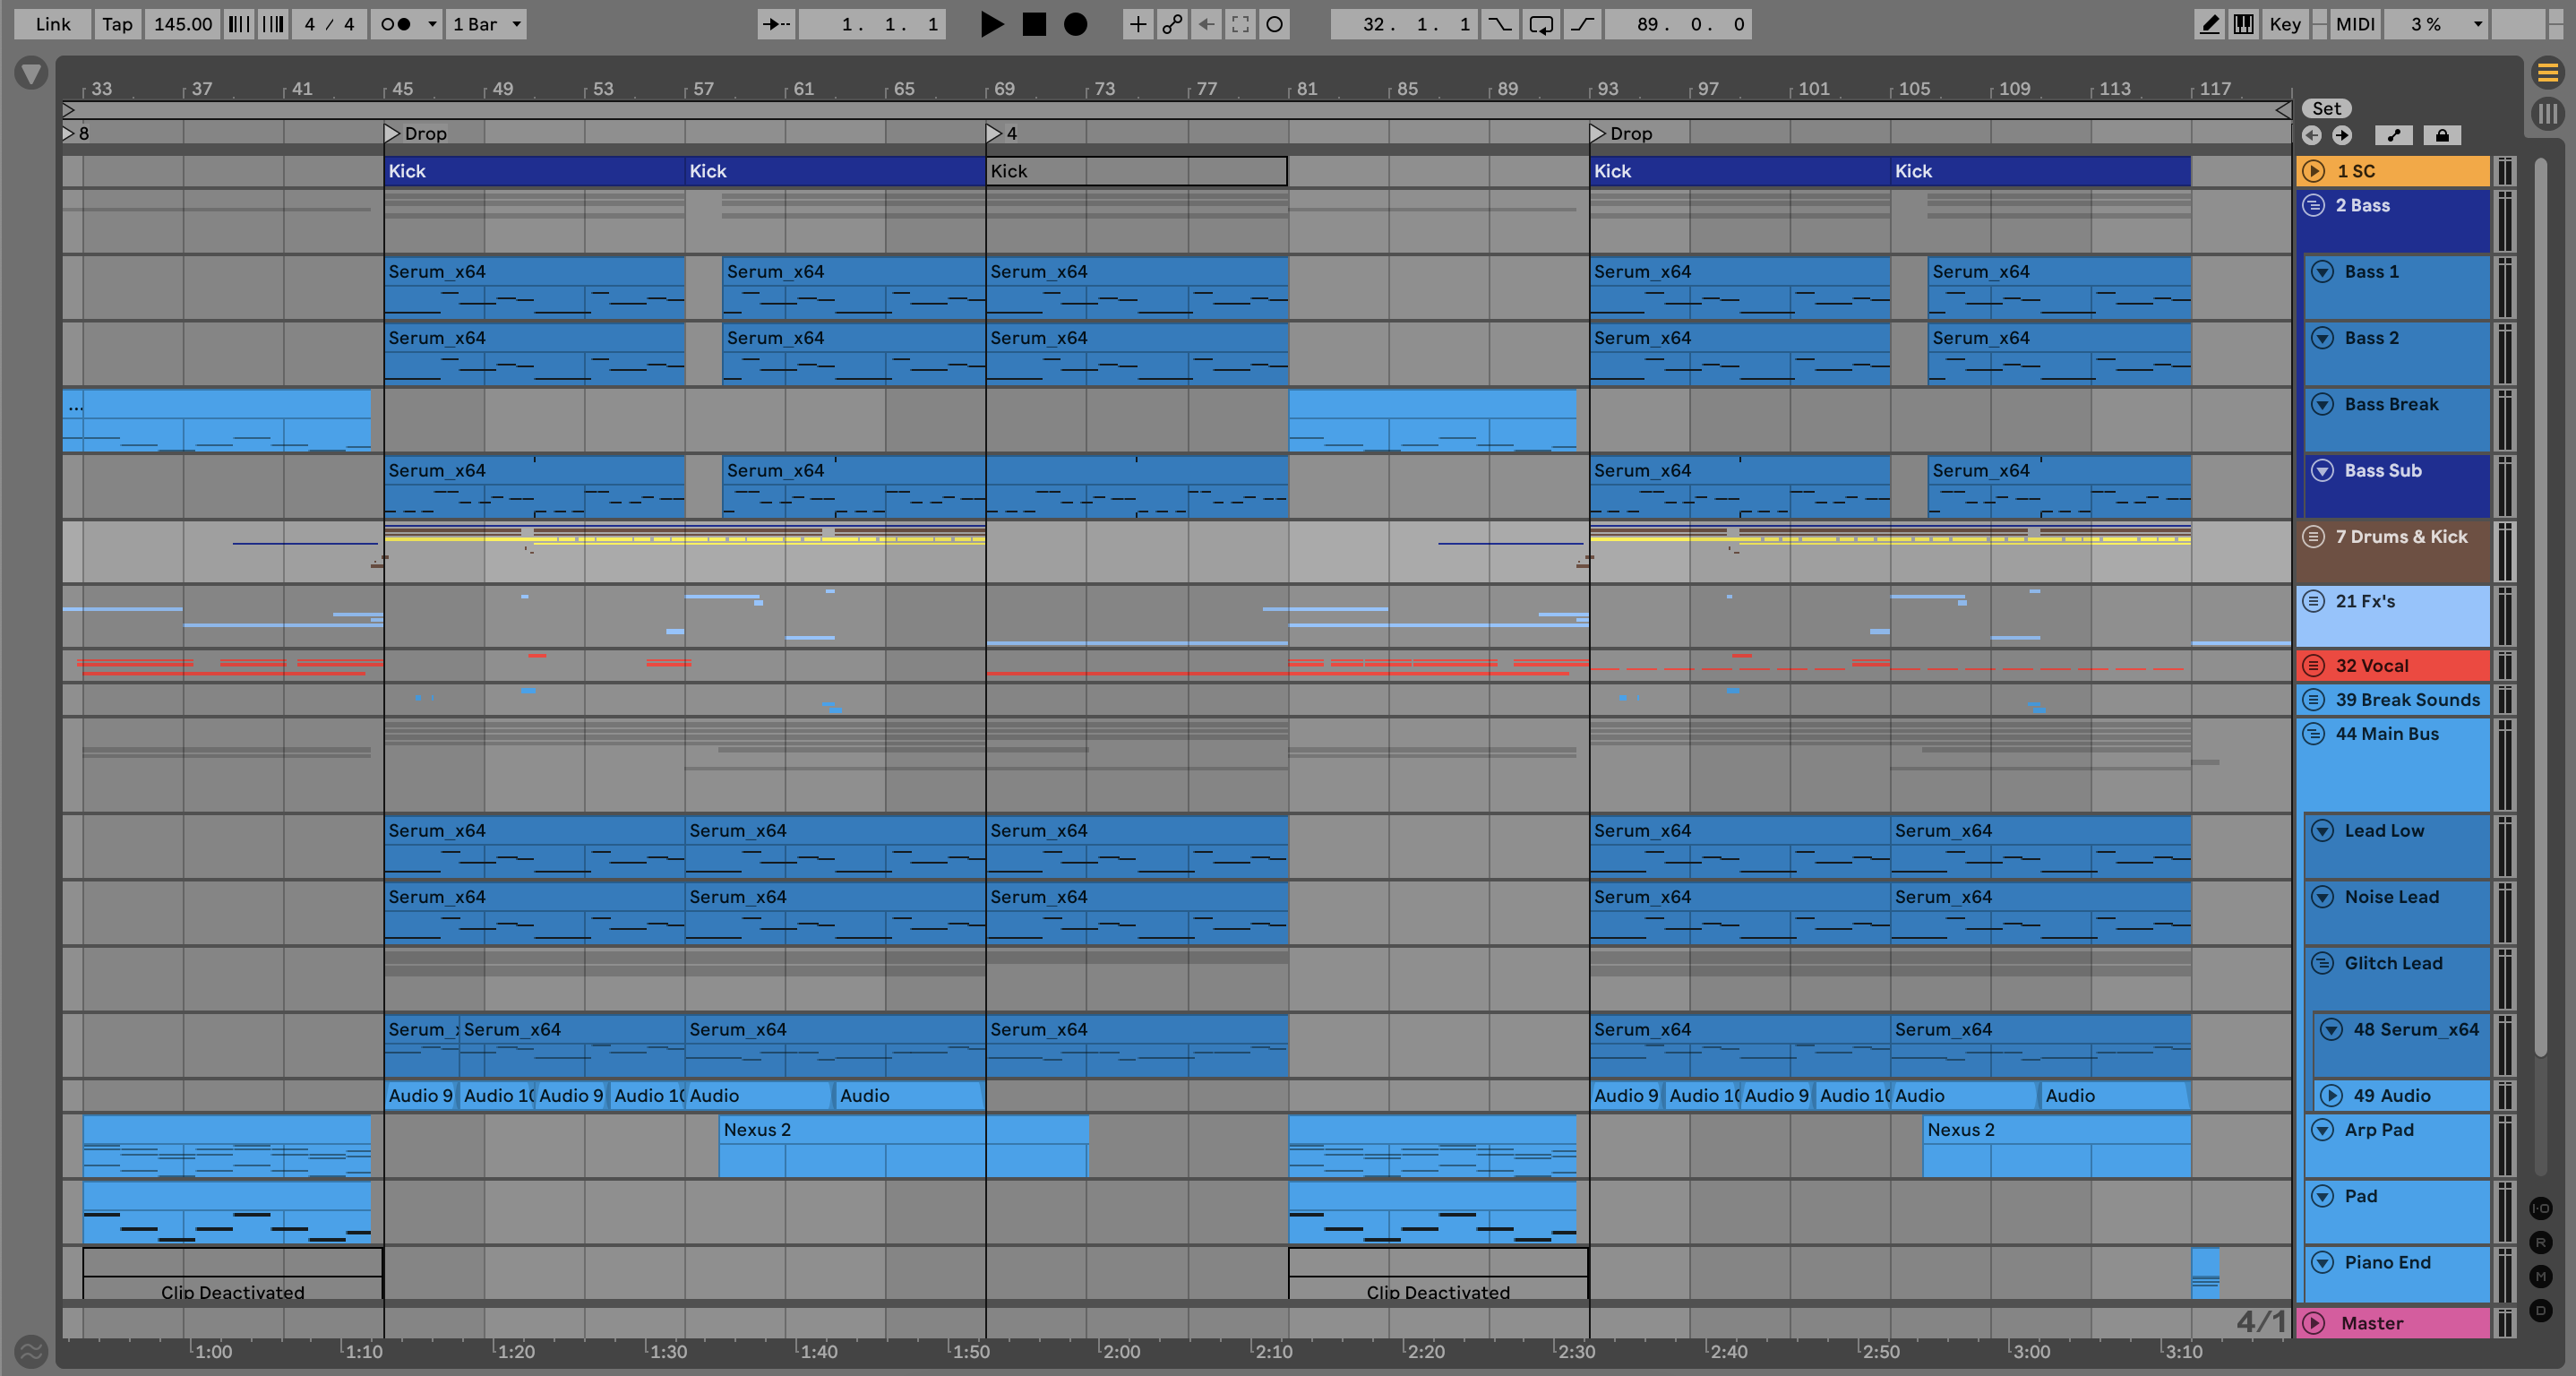Collapse the 44 Main Bus group
This screenshot has height=1376, width=2576.
tap(2313, 734)
